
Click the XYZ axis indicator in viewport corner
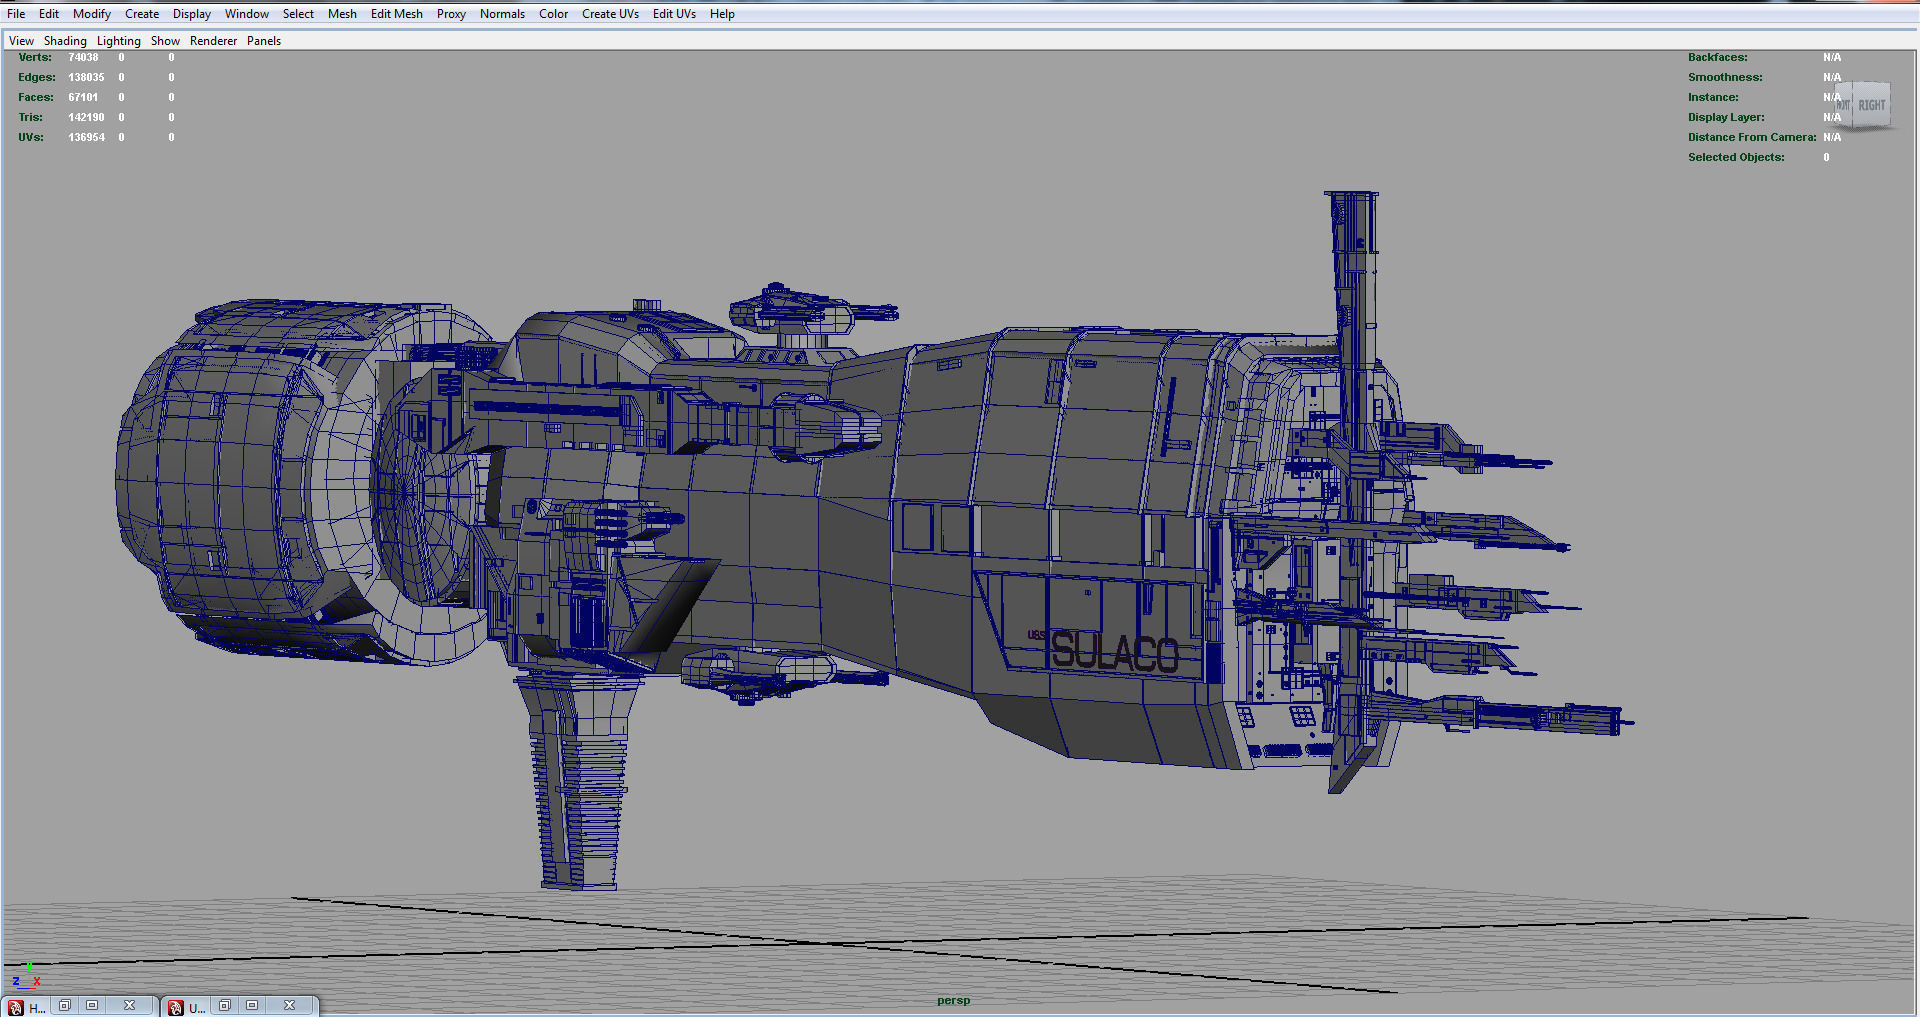click(x=26, y=977)
